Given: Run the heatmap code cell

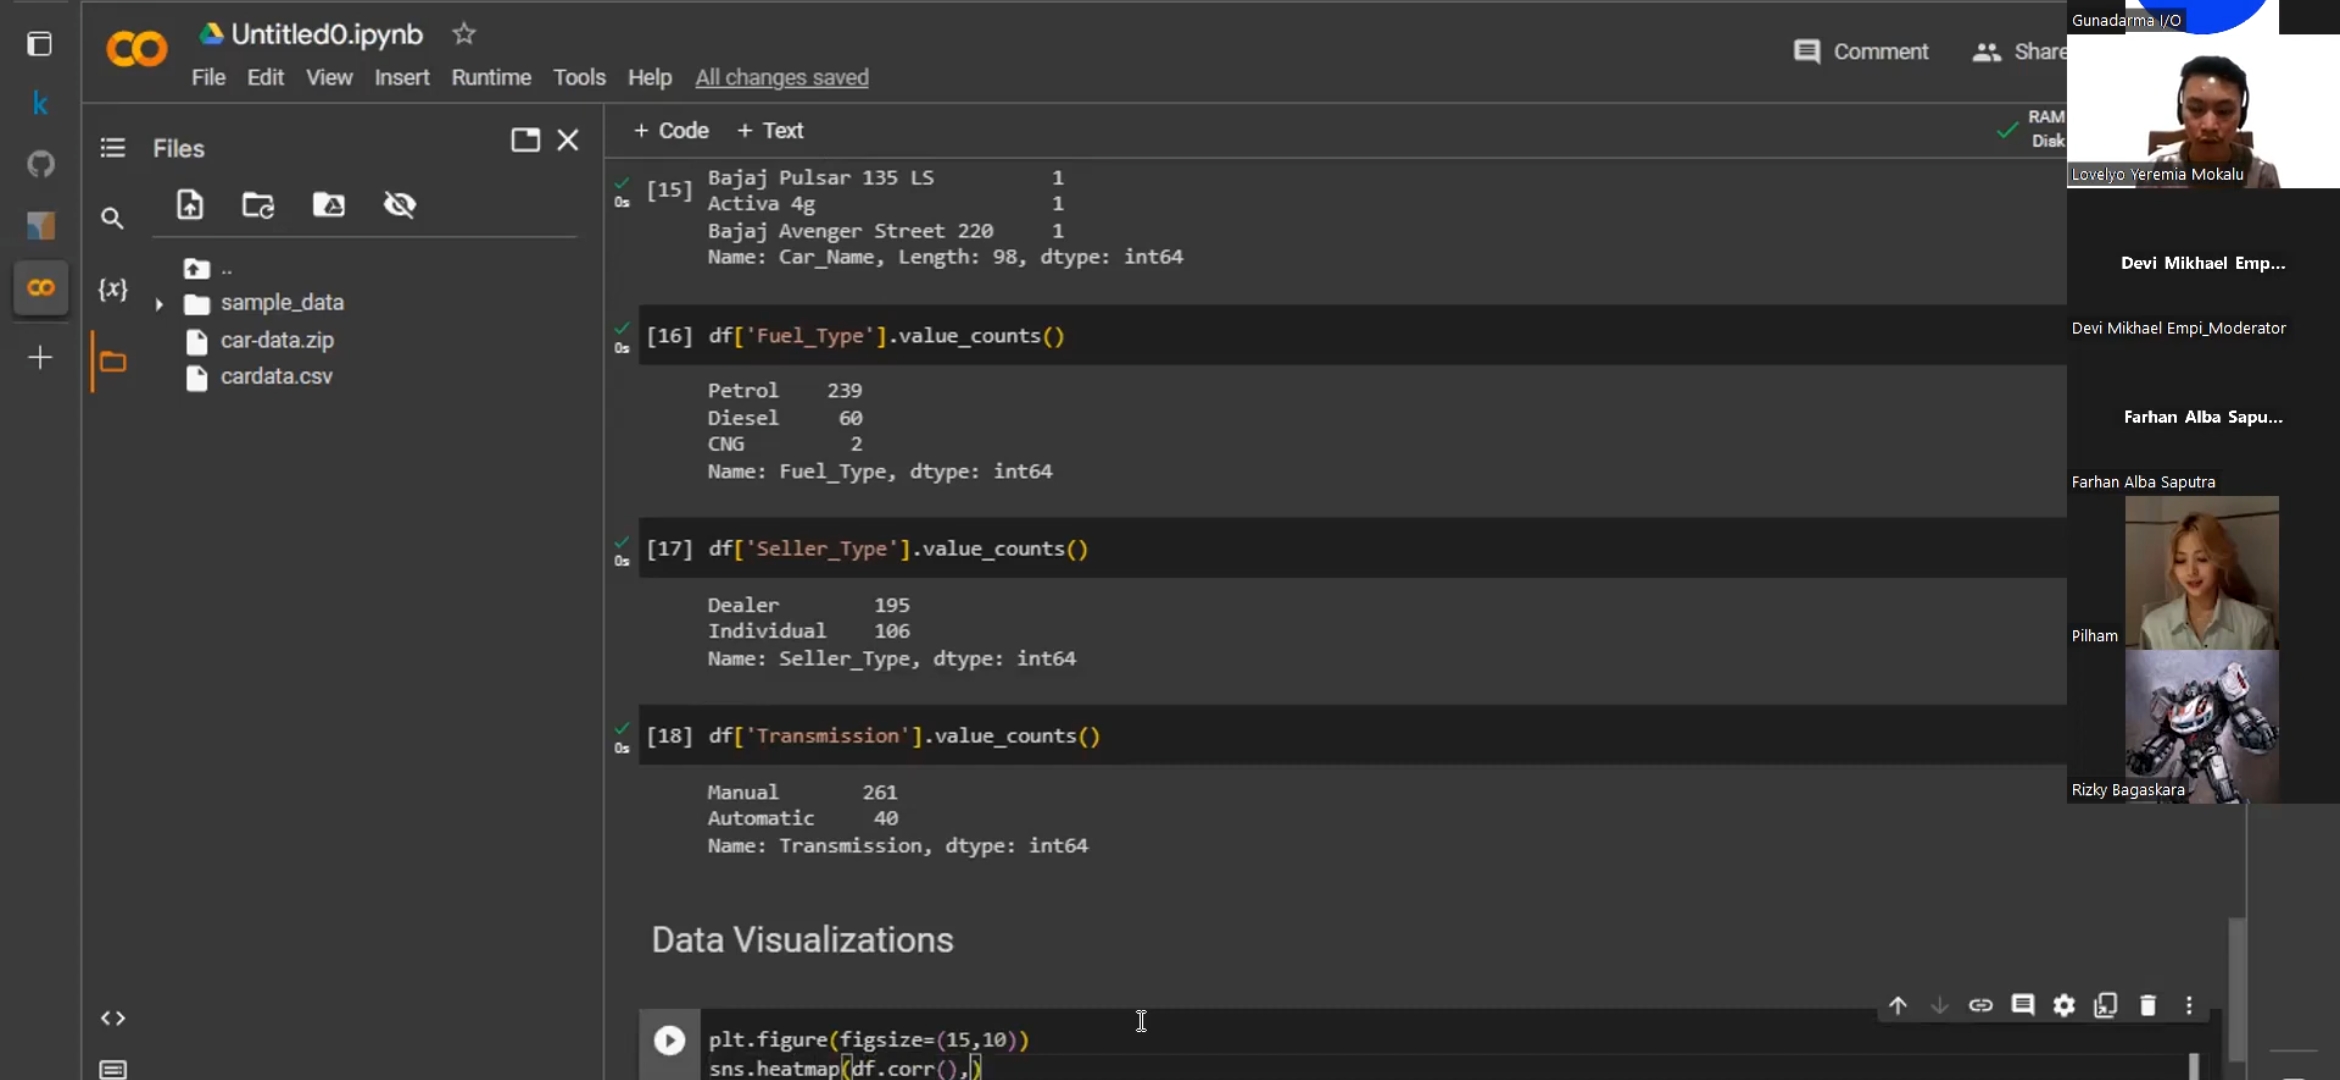Looking at the screenshot, I should (669, 1041).
